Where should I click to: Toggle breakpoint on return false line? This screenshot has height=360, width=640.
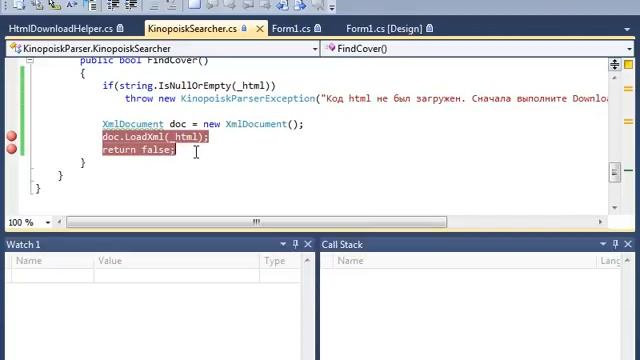point(12,149)
